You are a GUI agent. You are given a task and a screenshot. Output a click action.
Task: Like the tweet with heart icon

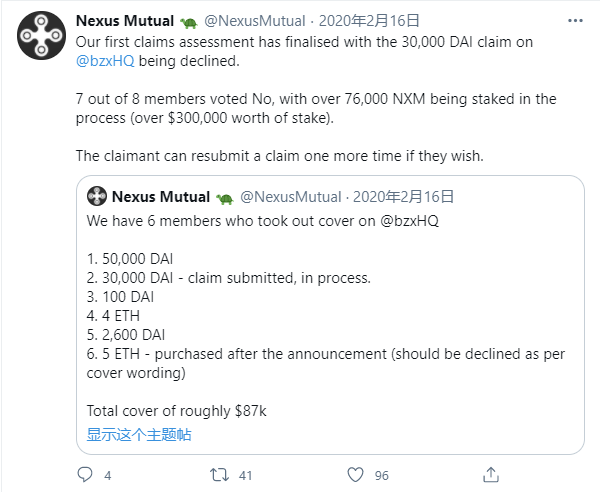(x=354, y=474)
